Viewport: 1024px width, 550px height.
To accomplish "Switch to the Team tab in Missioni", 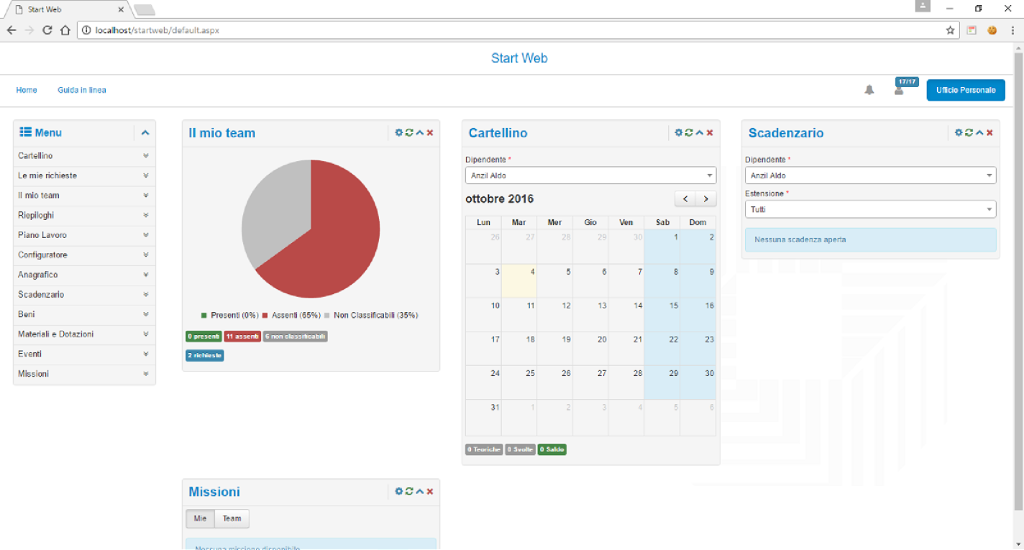I will point(231,519).
